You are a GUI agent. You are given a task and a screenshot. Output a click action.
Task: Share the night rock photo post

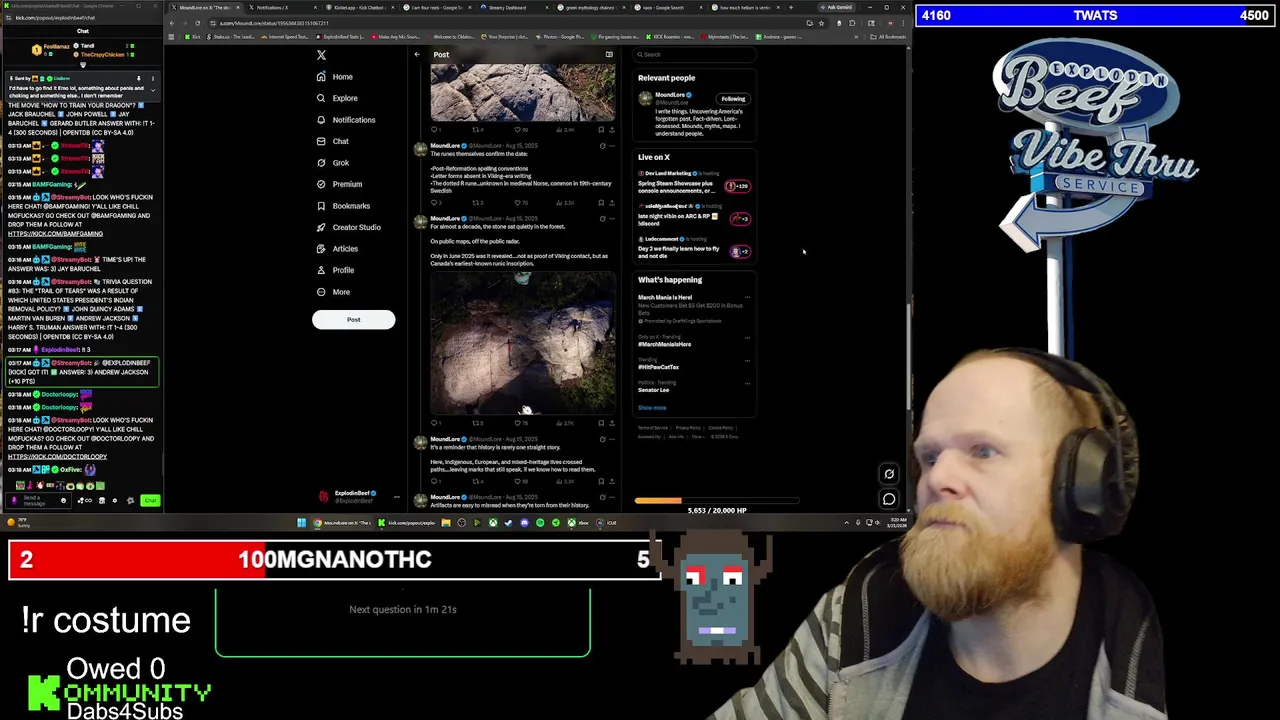click(612, 423)
